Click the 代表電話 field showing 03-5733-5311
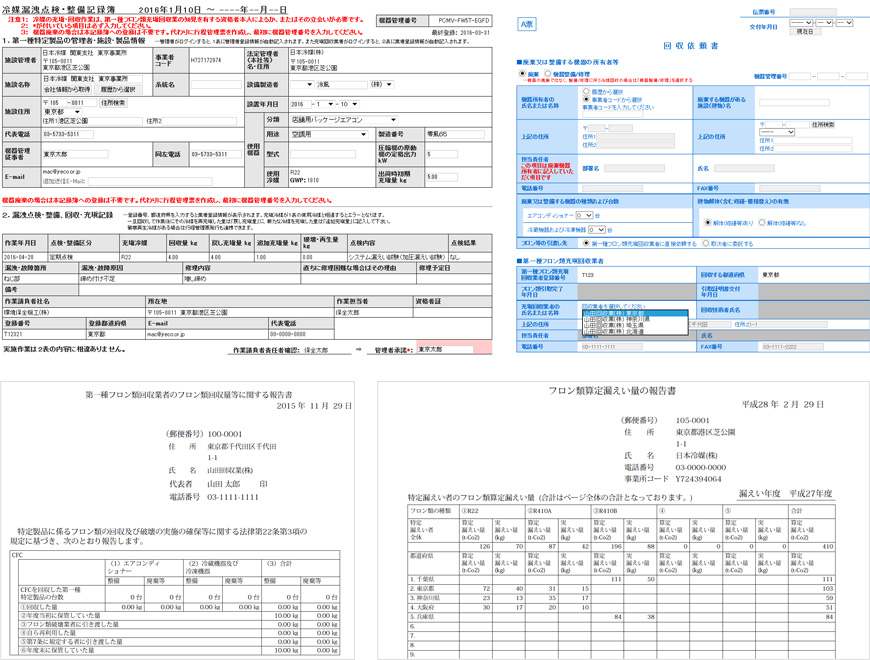 (68, 134)
